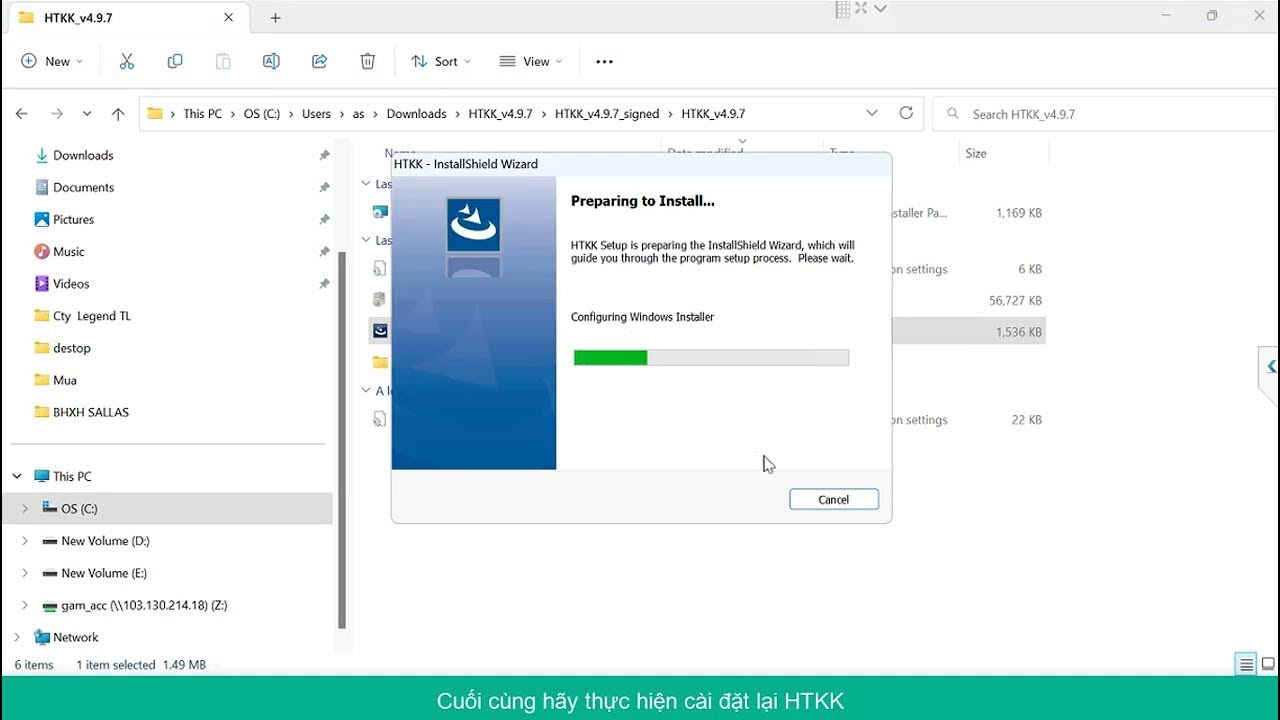Screen dimensions: 1280x720
Task: Click the 22 KB file size
Action: [x=1027, y=420]
